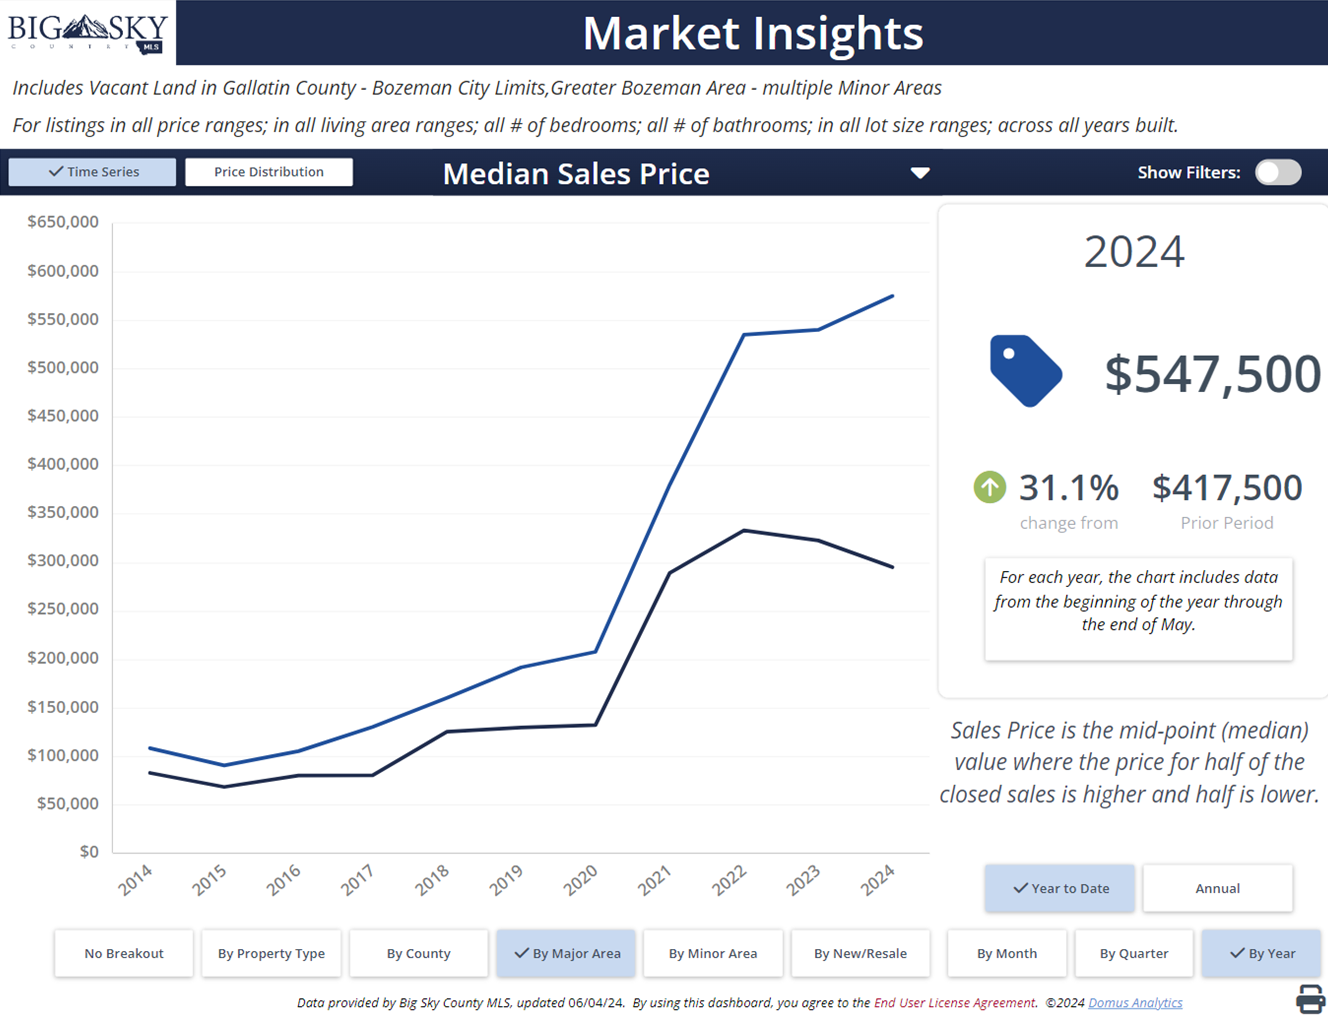
Task: Click the Big Sky Country MLS logo
Action: click(x=87, y=32)
